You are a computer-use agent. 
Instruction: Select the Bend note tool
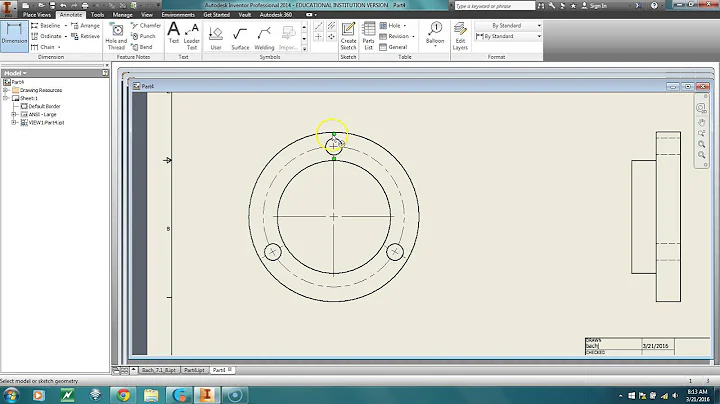(141, 47)
